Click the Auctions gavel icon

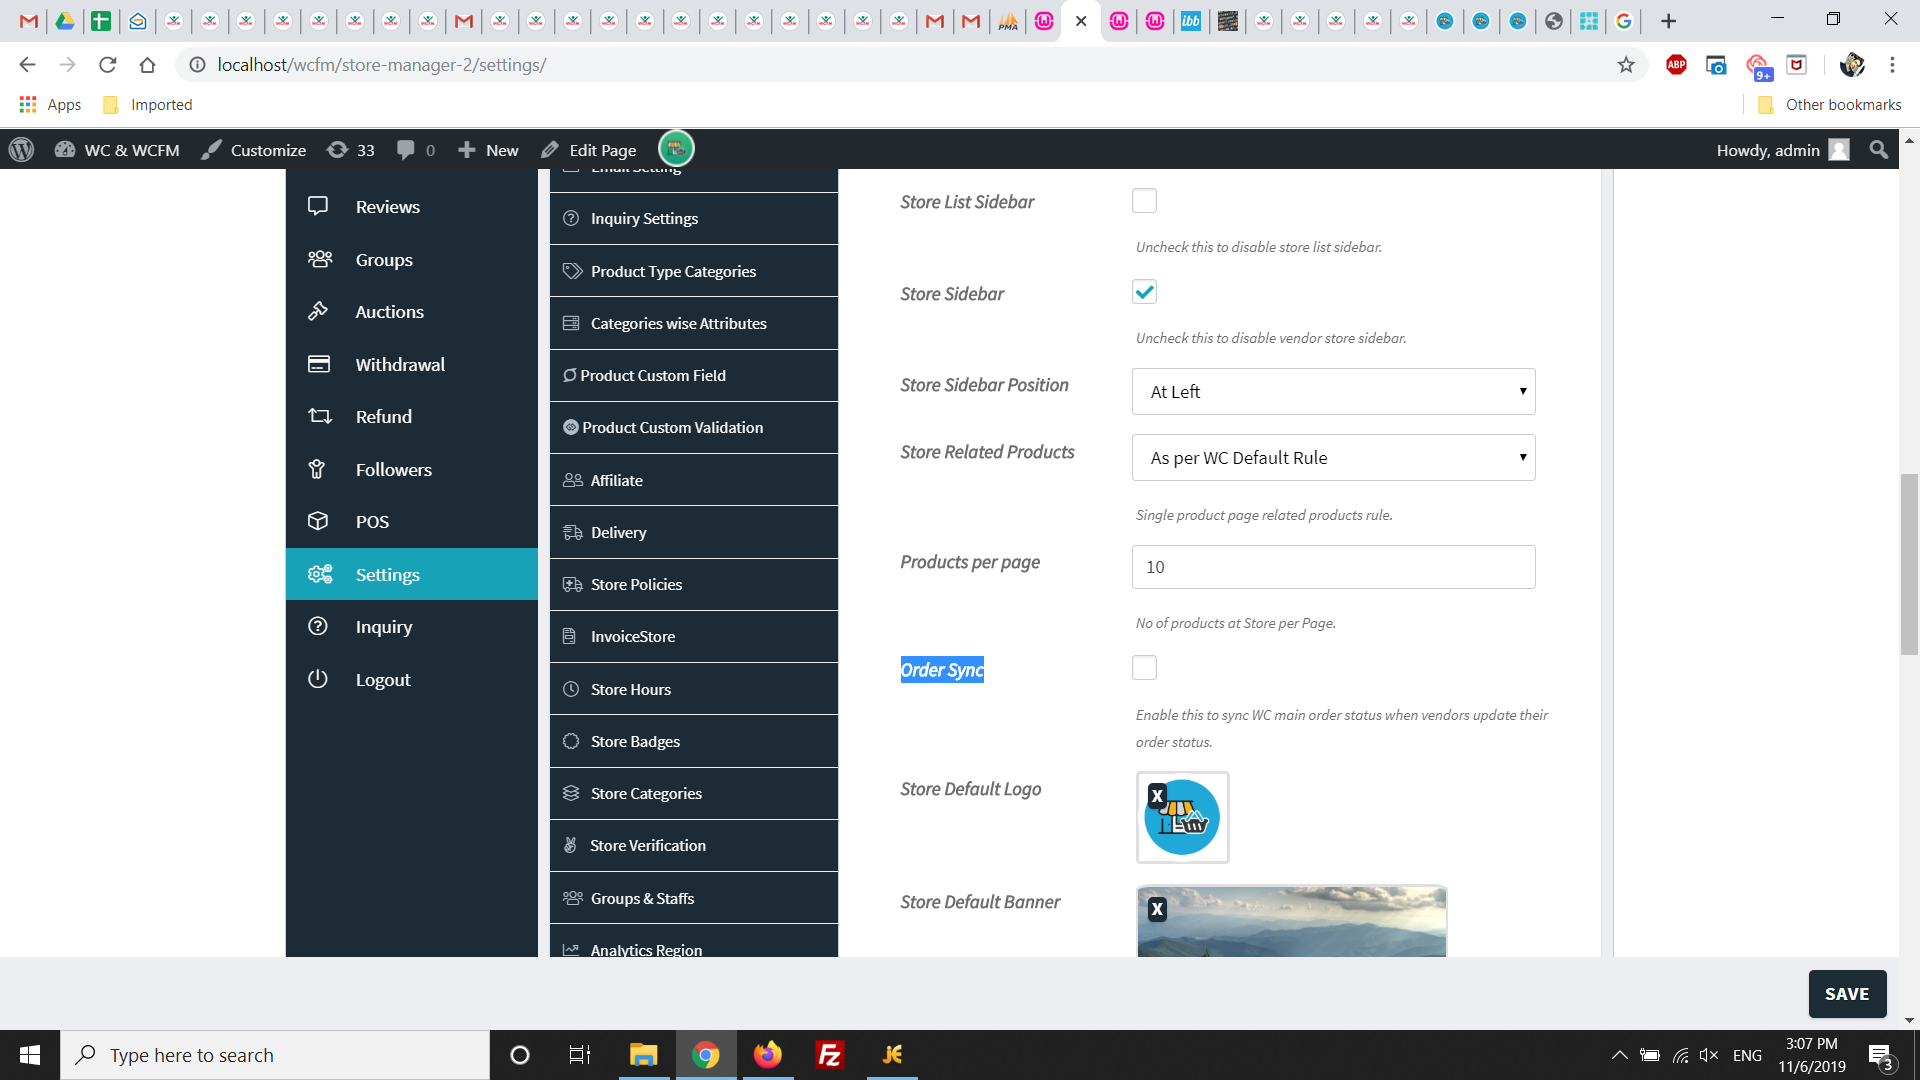[318, 311]
